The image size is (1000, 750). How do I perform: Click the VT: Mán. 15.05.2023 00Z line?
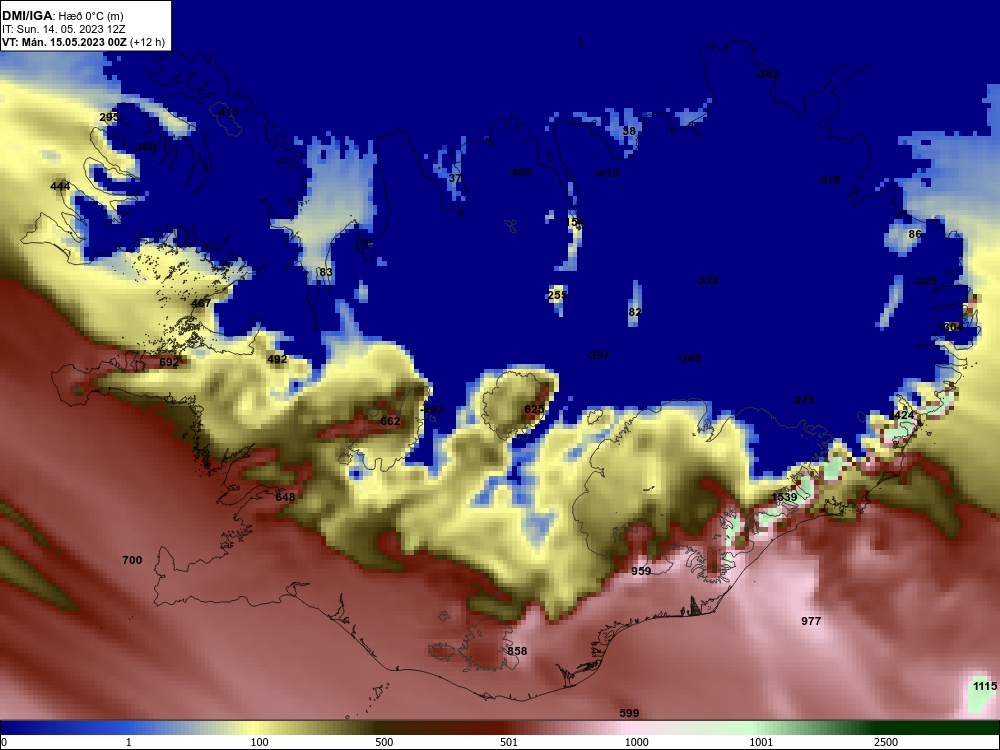(x=83, y=42)
